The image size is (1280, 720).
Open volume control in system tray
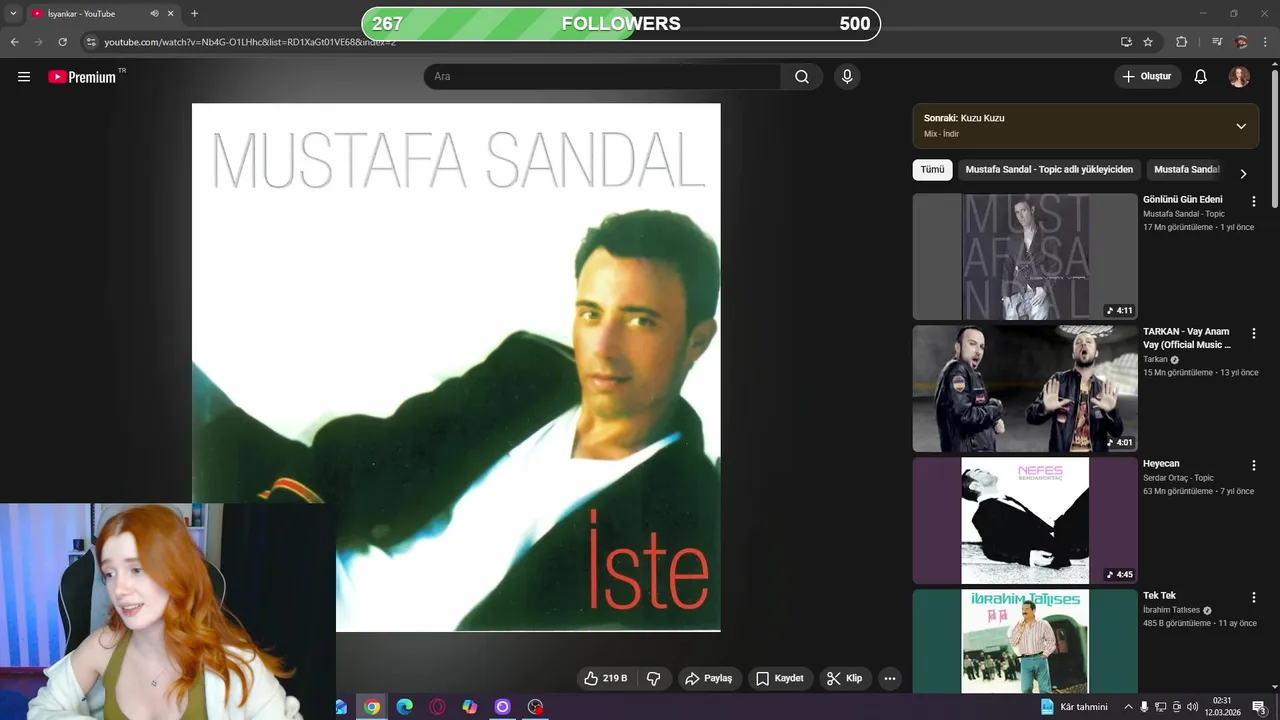pos(1192,707)
